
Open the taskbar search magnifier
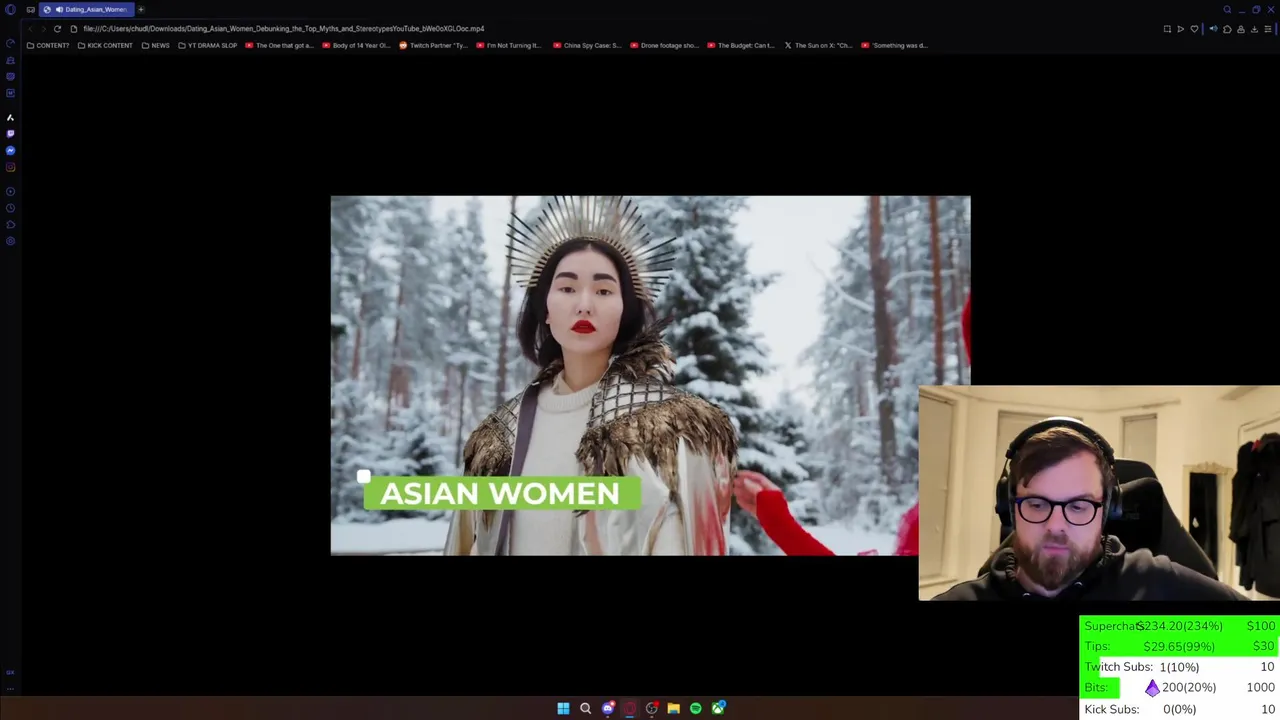tap(585, 708)
